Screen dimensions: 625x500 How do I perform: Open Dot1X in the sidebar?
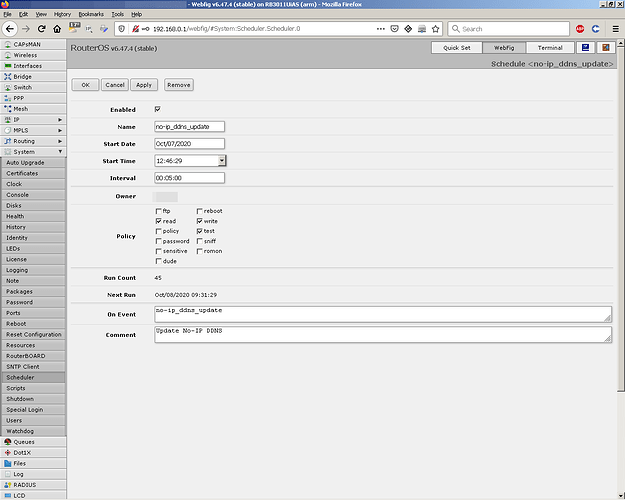point(33,453)
